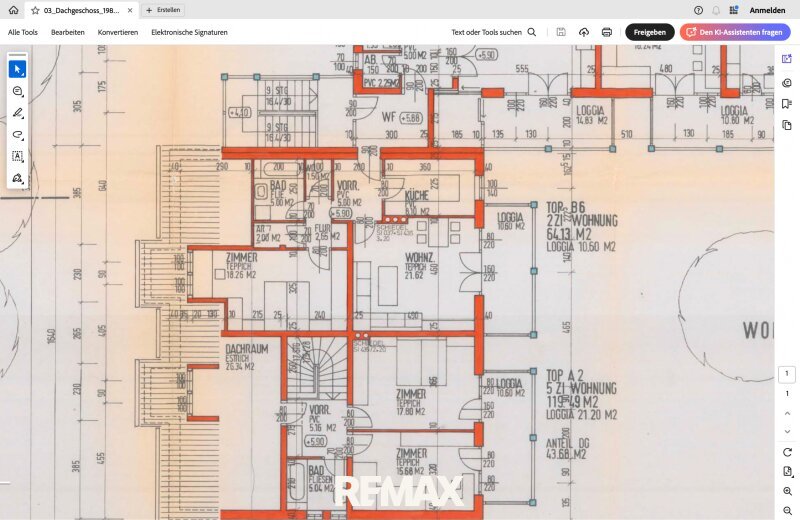Zoom in using magnifier plus icon

[x=787, y=491]
